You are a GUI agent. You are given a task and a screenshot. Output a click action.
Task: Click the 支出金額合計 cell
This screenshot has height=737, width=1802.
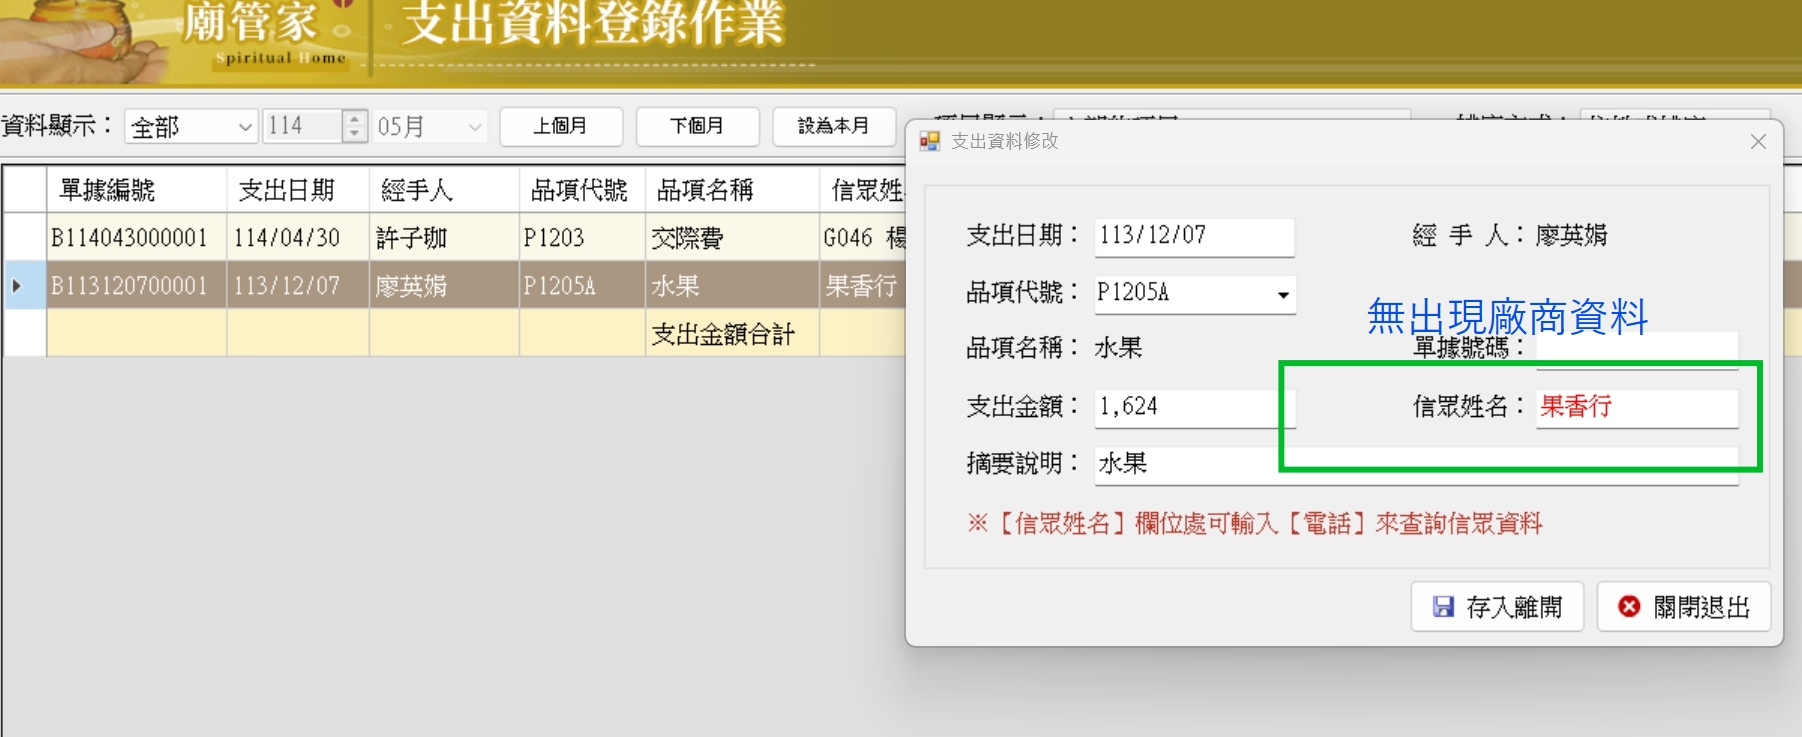coord(732,334)
